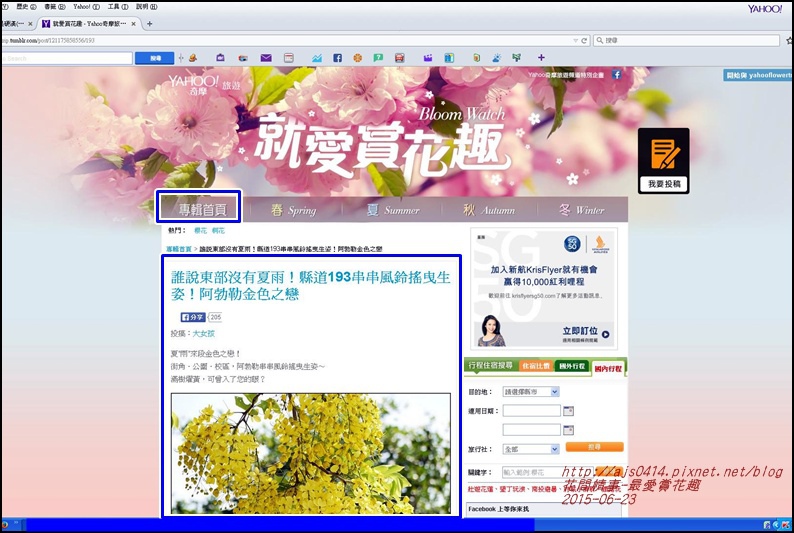This screenshot has width=794, height=533.
Task: Click the orange 搜尋 button in trip search
Action: pyautogui.click(x=594, y=447)
